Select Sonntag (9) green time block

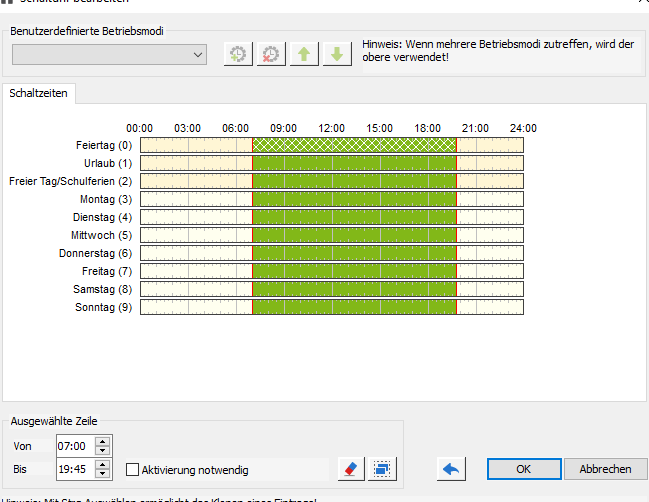(x=355, y=307)
